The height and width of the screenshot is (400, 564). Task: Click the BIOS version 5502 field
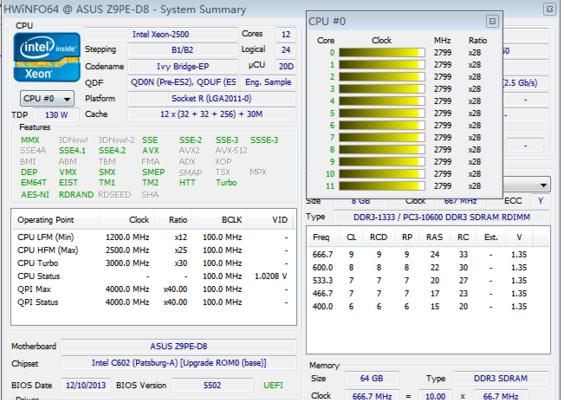tap(212, 386)
